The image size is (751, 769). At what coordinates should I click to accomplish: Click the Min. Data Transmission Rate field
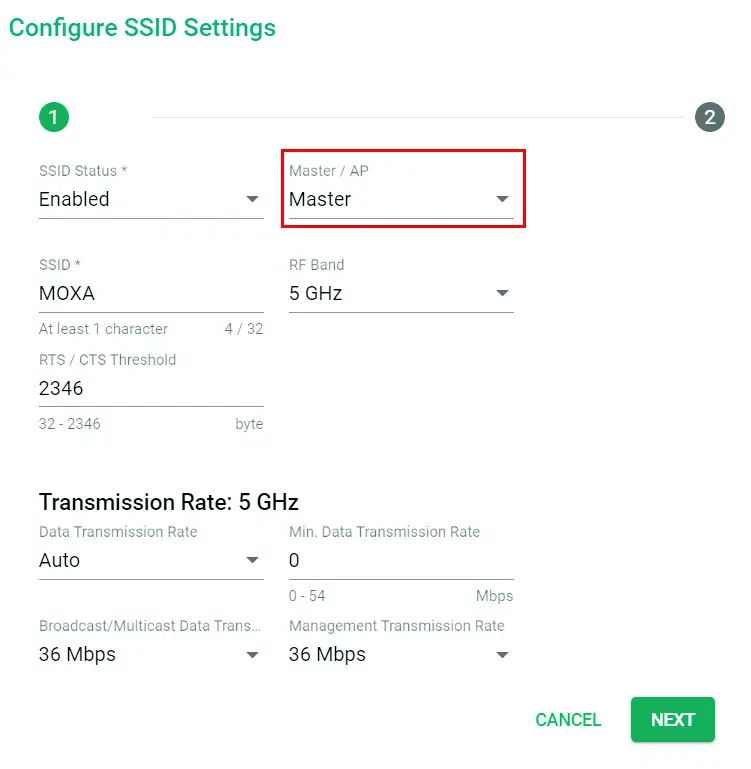pyautogui.click(x=400, y=560)
